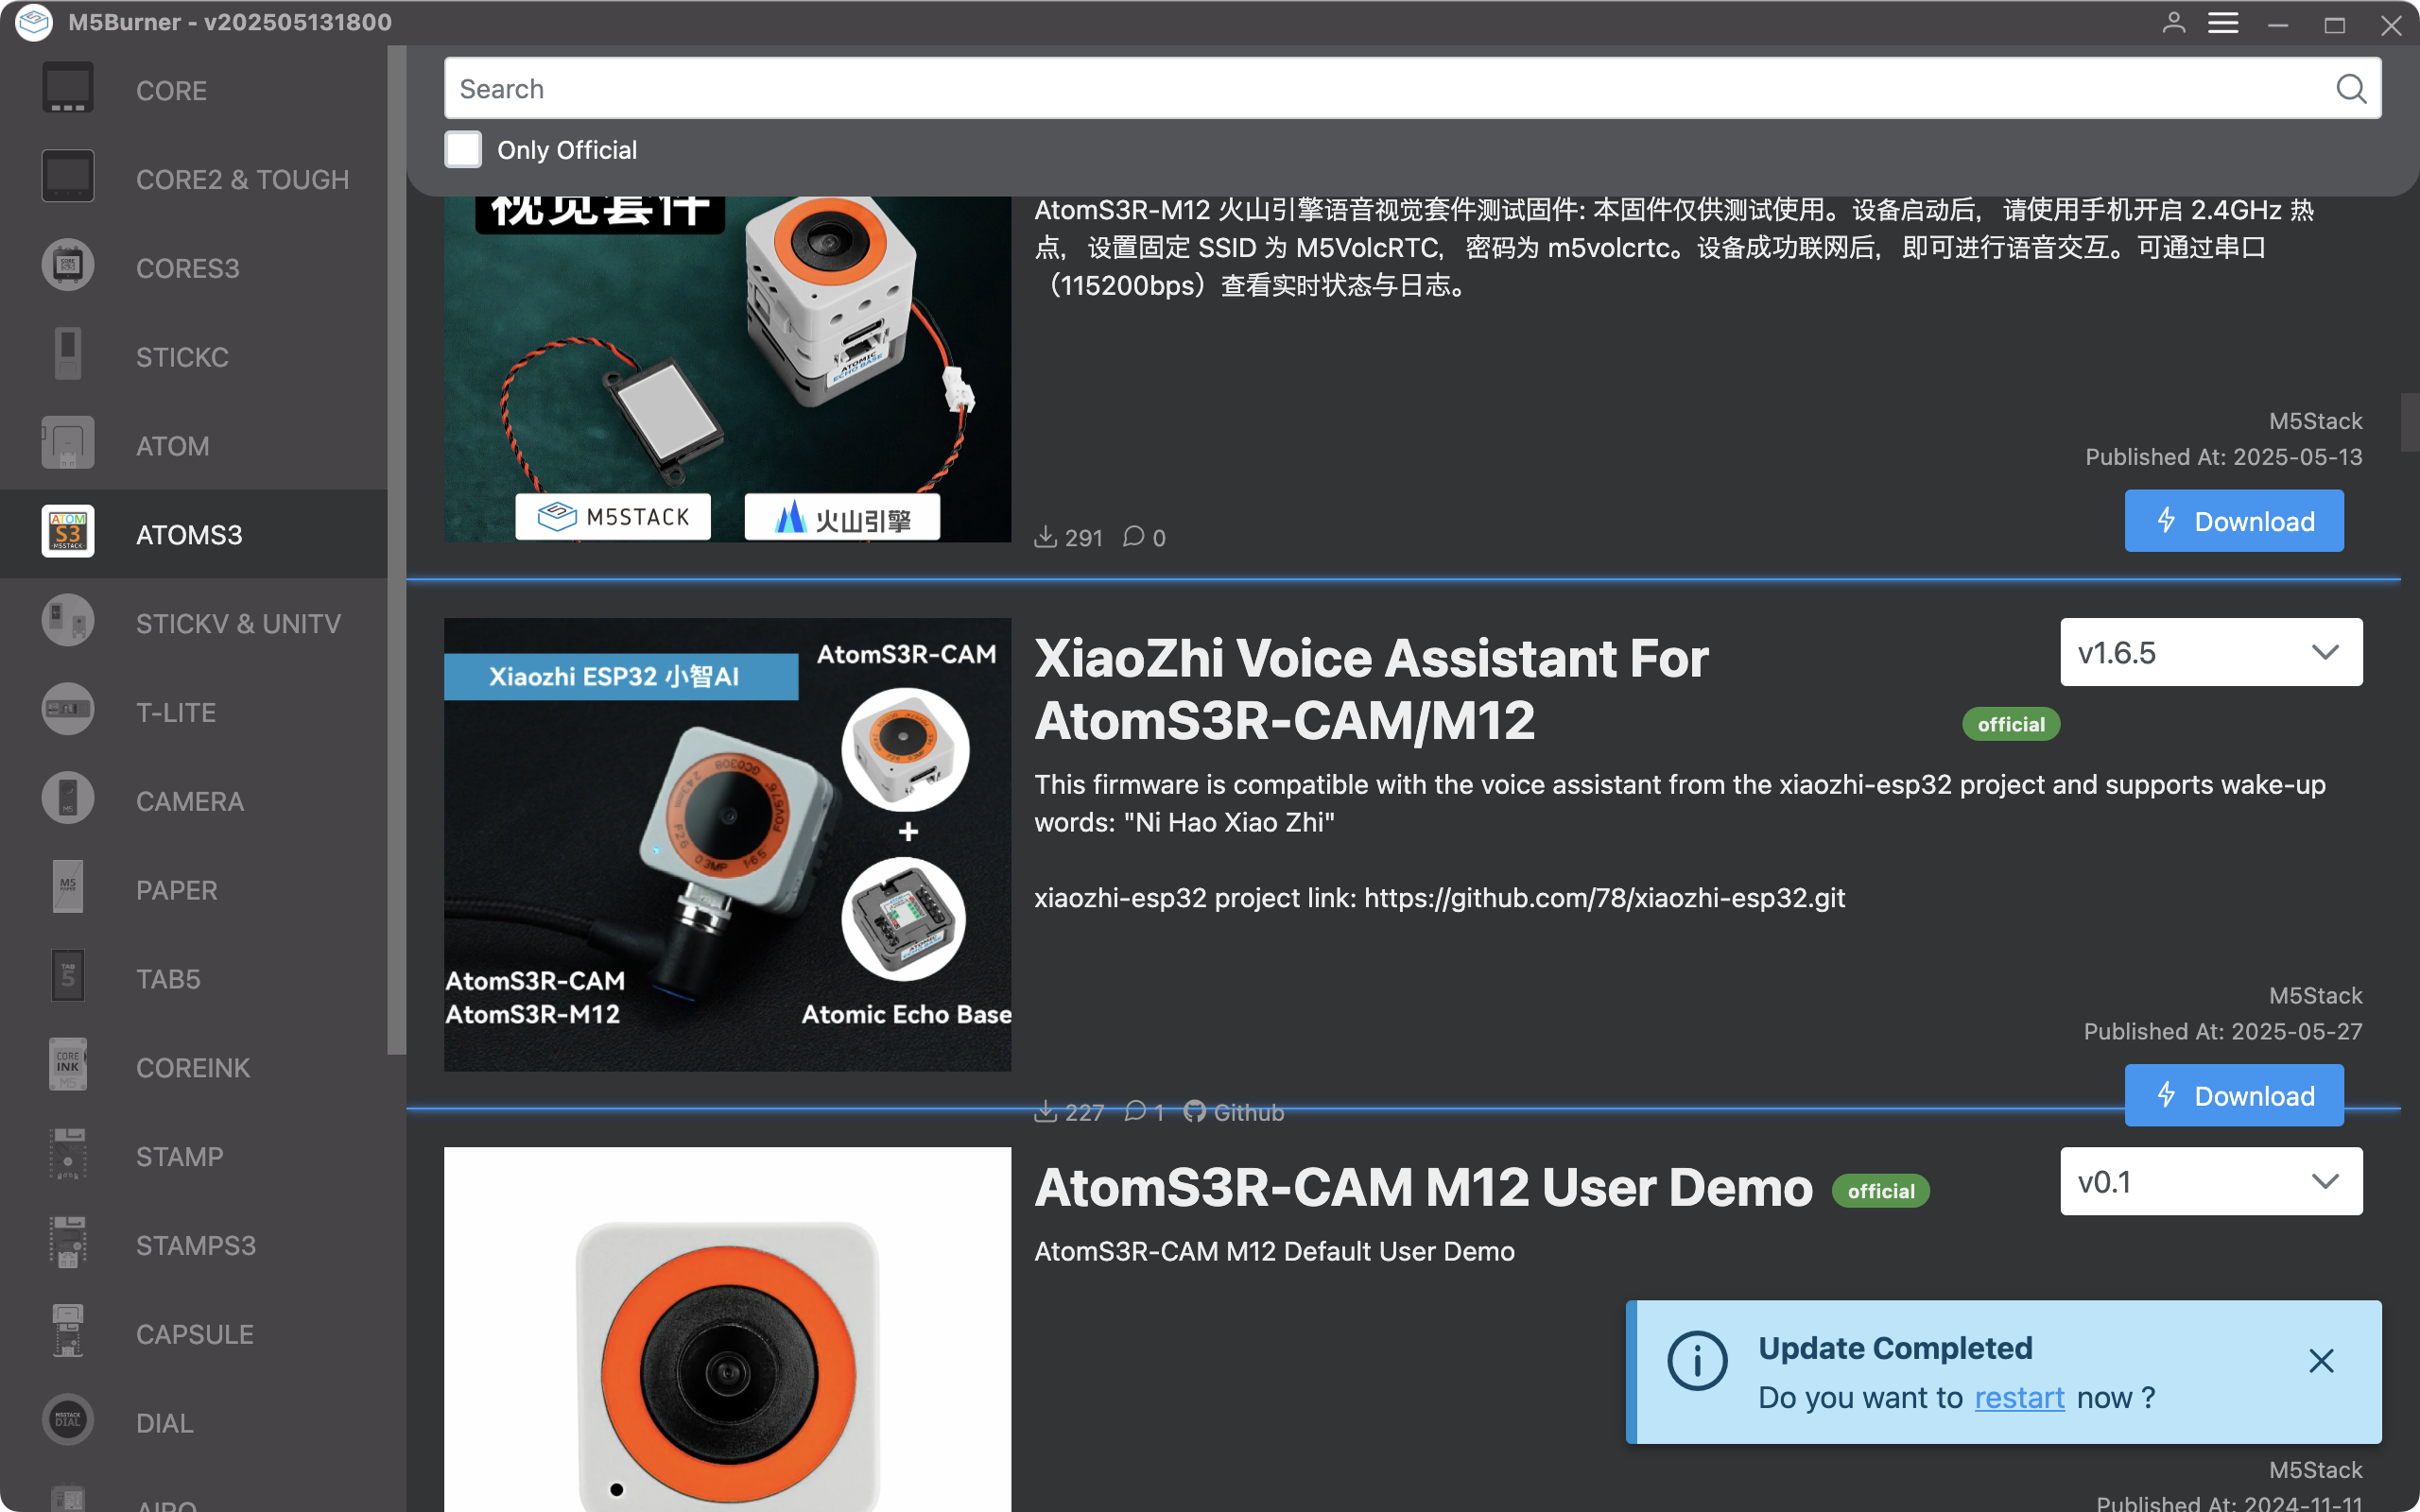Select the ATOM category label
Image resolution: width=2420 pixels, height=1512 pixels.
click(x=173, y=447)
